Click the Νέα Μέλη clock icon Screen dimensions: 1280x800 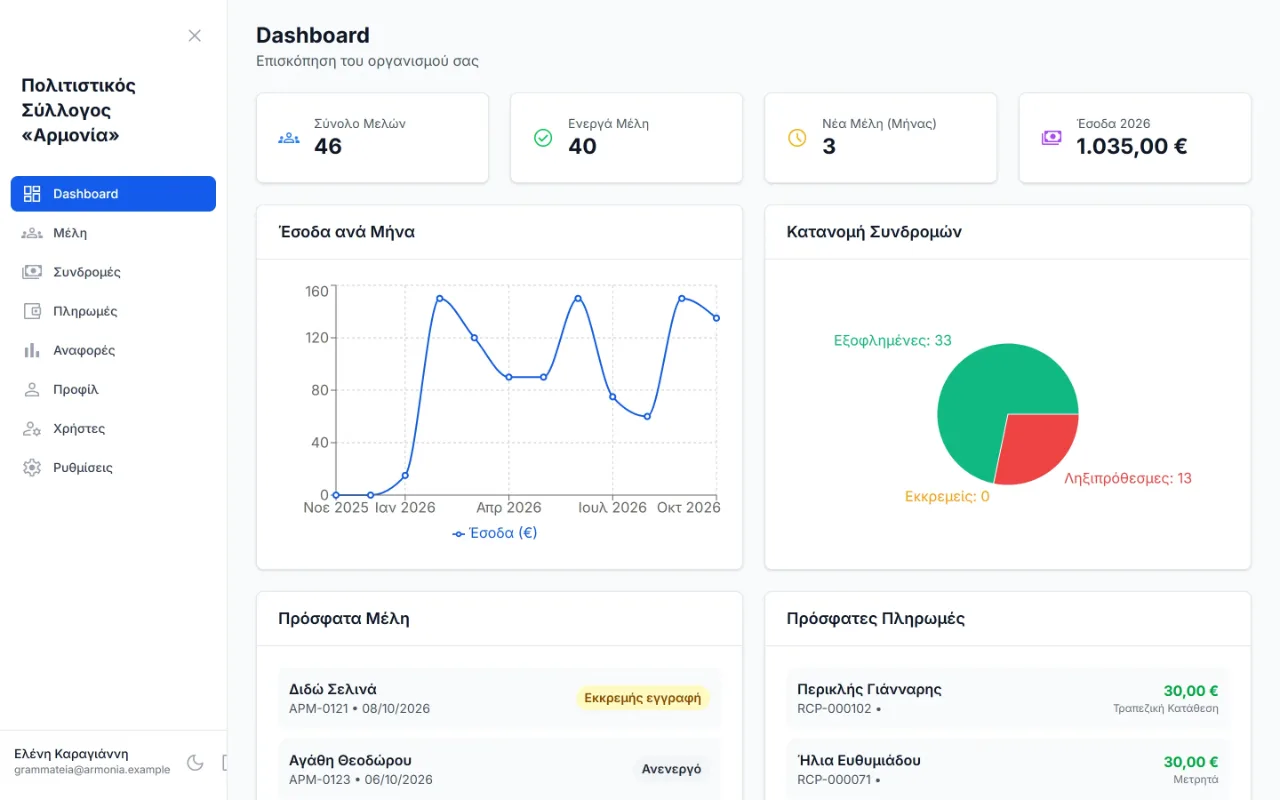click(x=797, y=138)
